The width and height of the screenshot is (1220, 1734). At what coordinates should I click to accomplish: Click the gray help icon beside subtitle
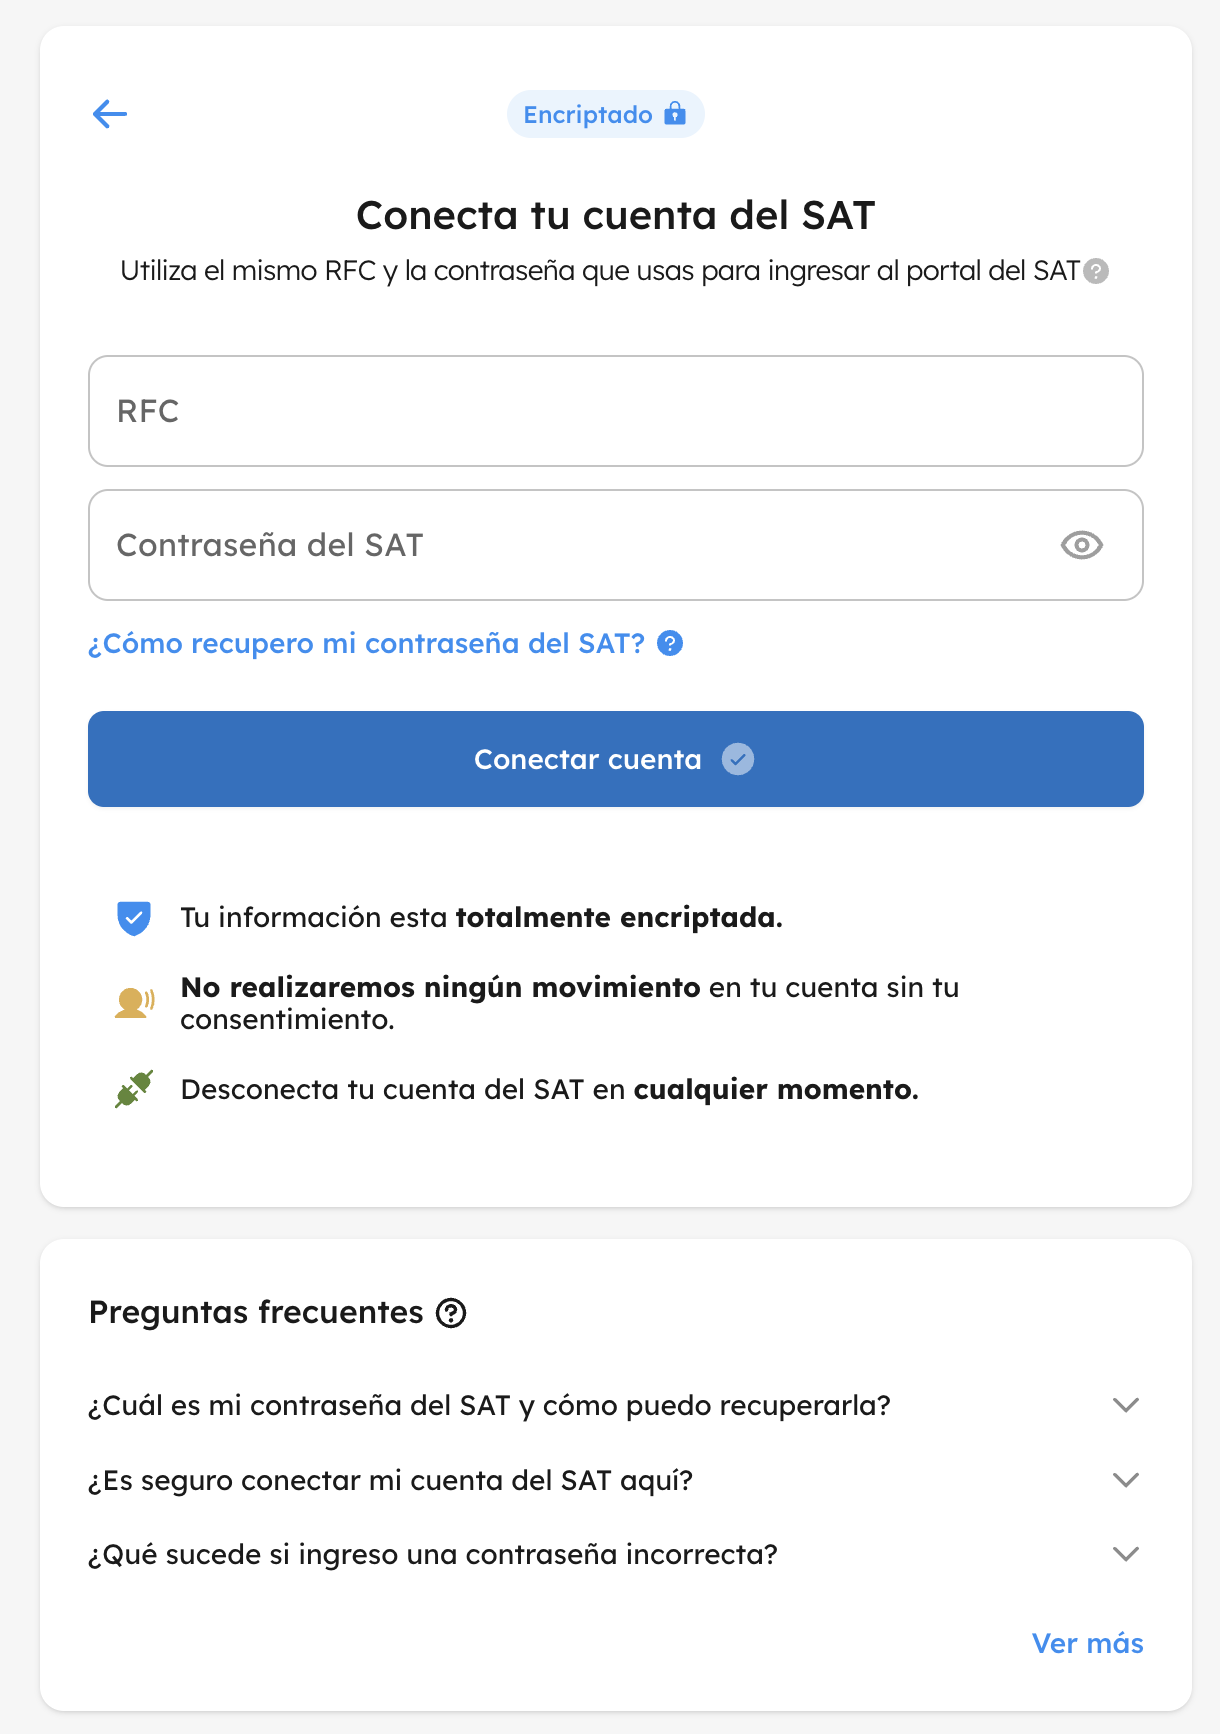point(1096,271)
